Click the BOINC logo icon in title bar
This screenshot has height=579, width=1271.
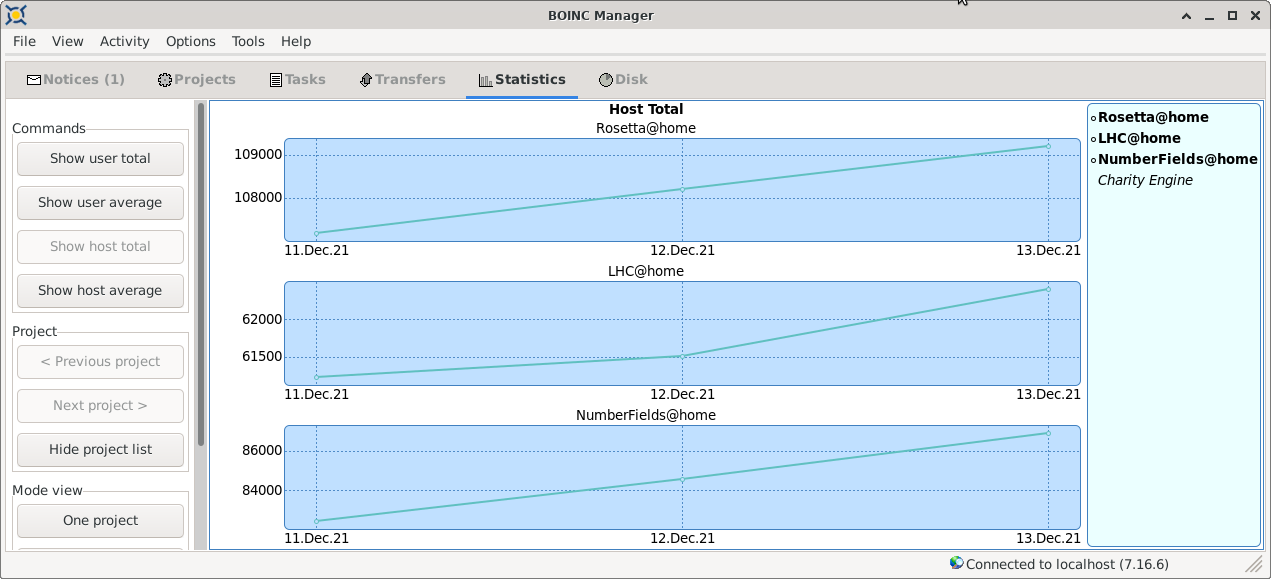click(15, 15)
